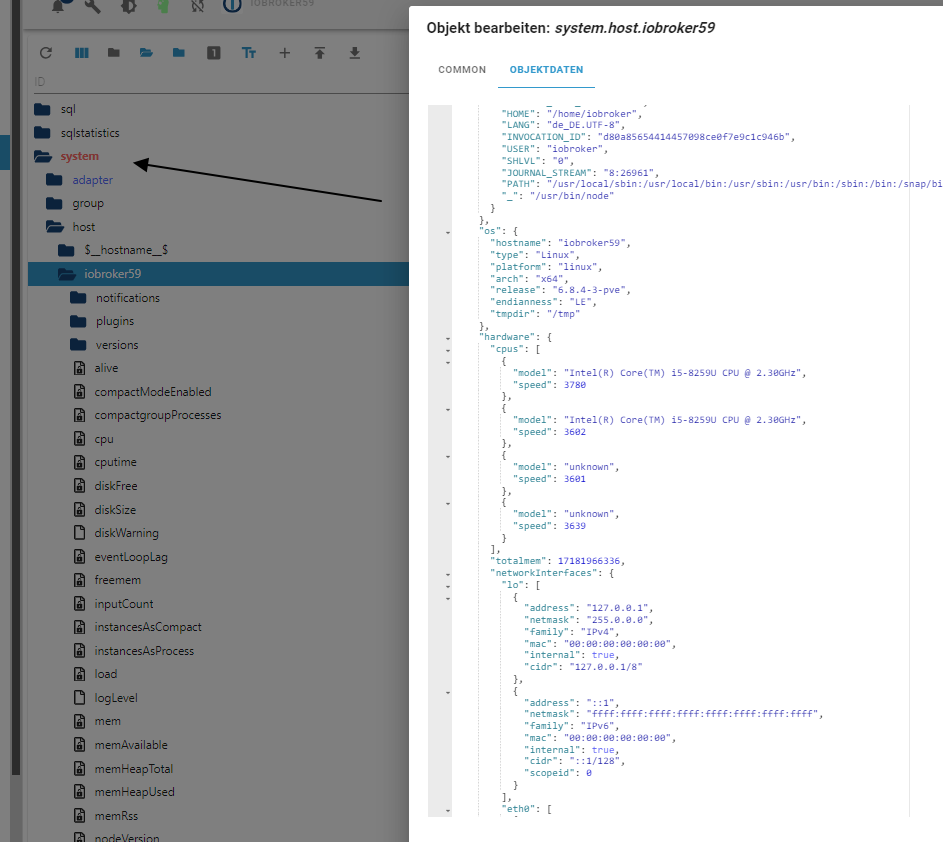Open the column configuration icon
The image size is (943, 842).
click(x=81, y=53)
